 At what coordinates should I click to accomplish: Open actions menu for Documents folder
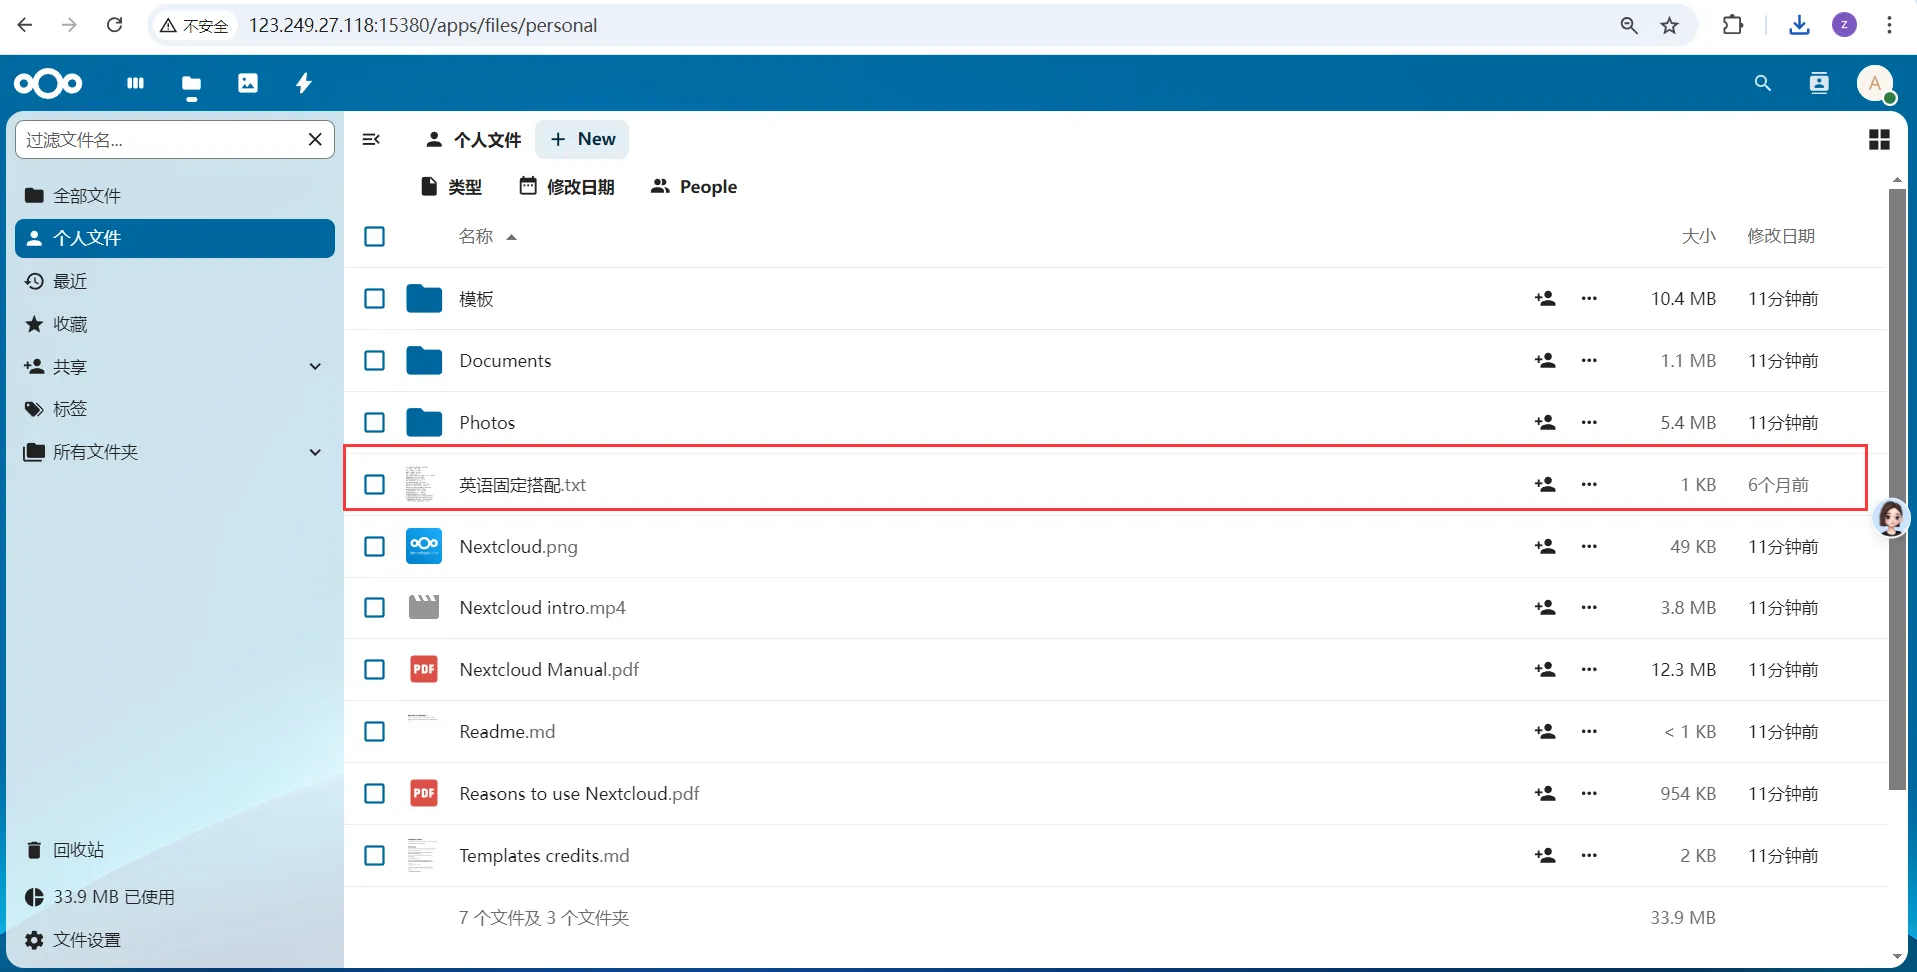pos(1589,360)
